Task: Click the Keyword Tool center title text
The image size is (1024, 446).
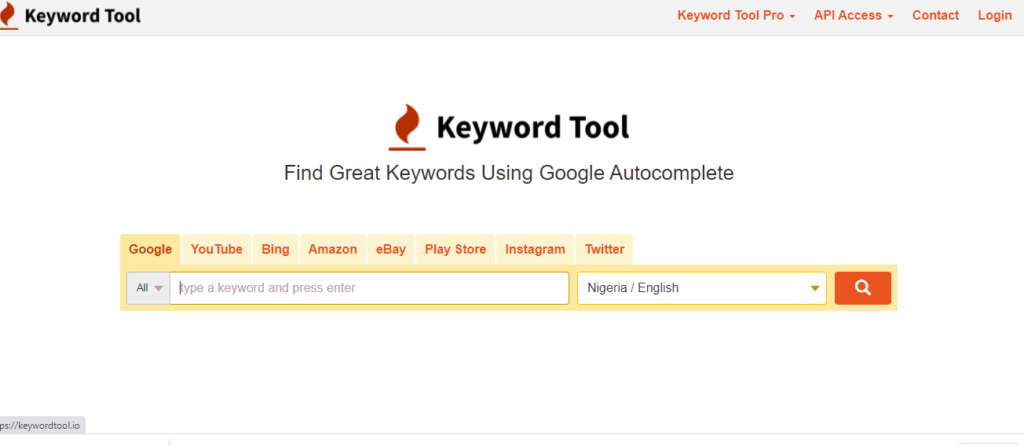Action: pyautogui.click(x=533, y=128)
